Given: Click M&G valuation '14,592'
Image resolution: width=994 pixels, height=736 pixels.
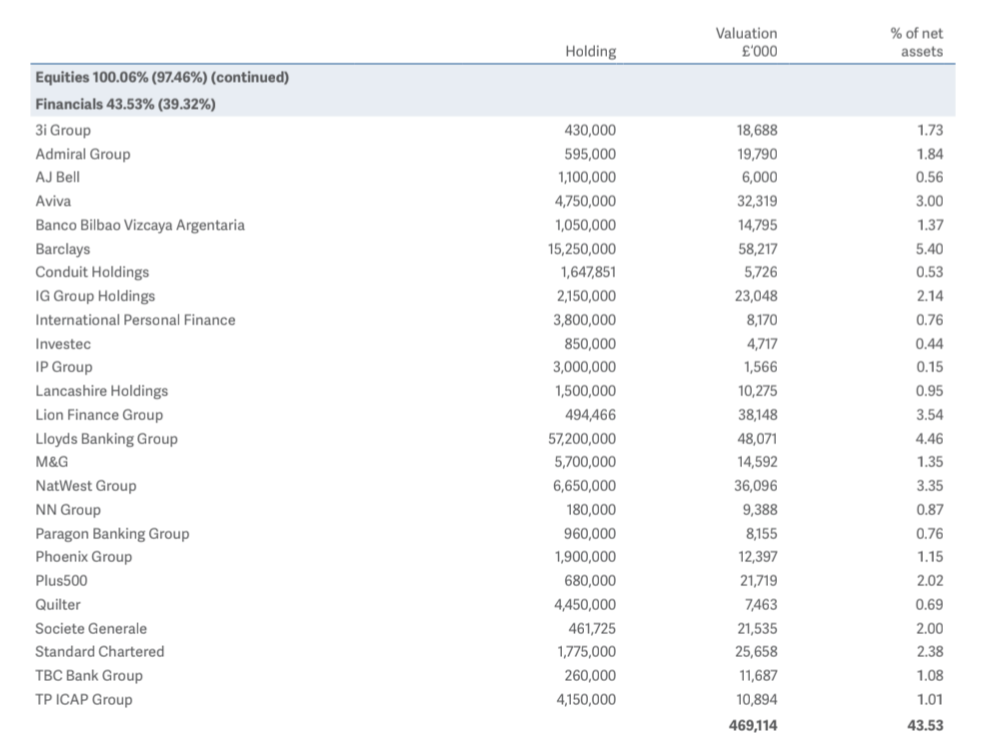Looking at the screenshot, I should tap(757, 462).
